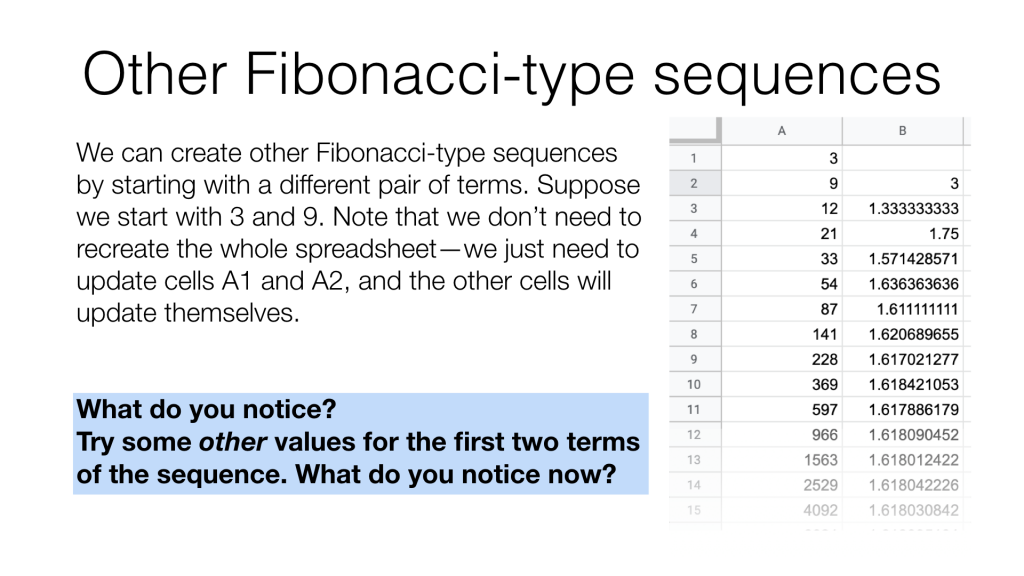Select the cell showing 1.611111111
The height and width of the screenshot is (576, 1024).
coord(903,309)
